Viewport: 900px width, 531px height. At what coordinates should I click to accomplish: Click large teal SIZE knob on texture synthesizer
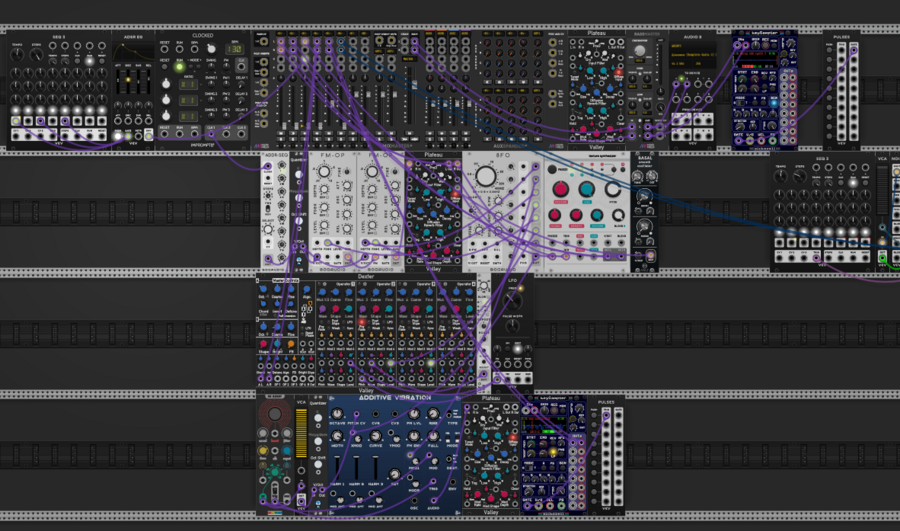[586, 189]
